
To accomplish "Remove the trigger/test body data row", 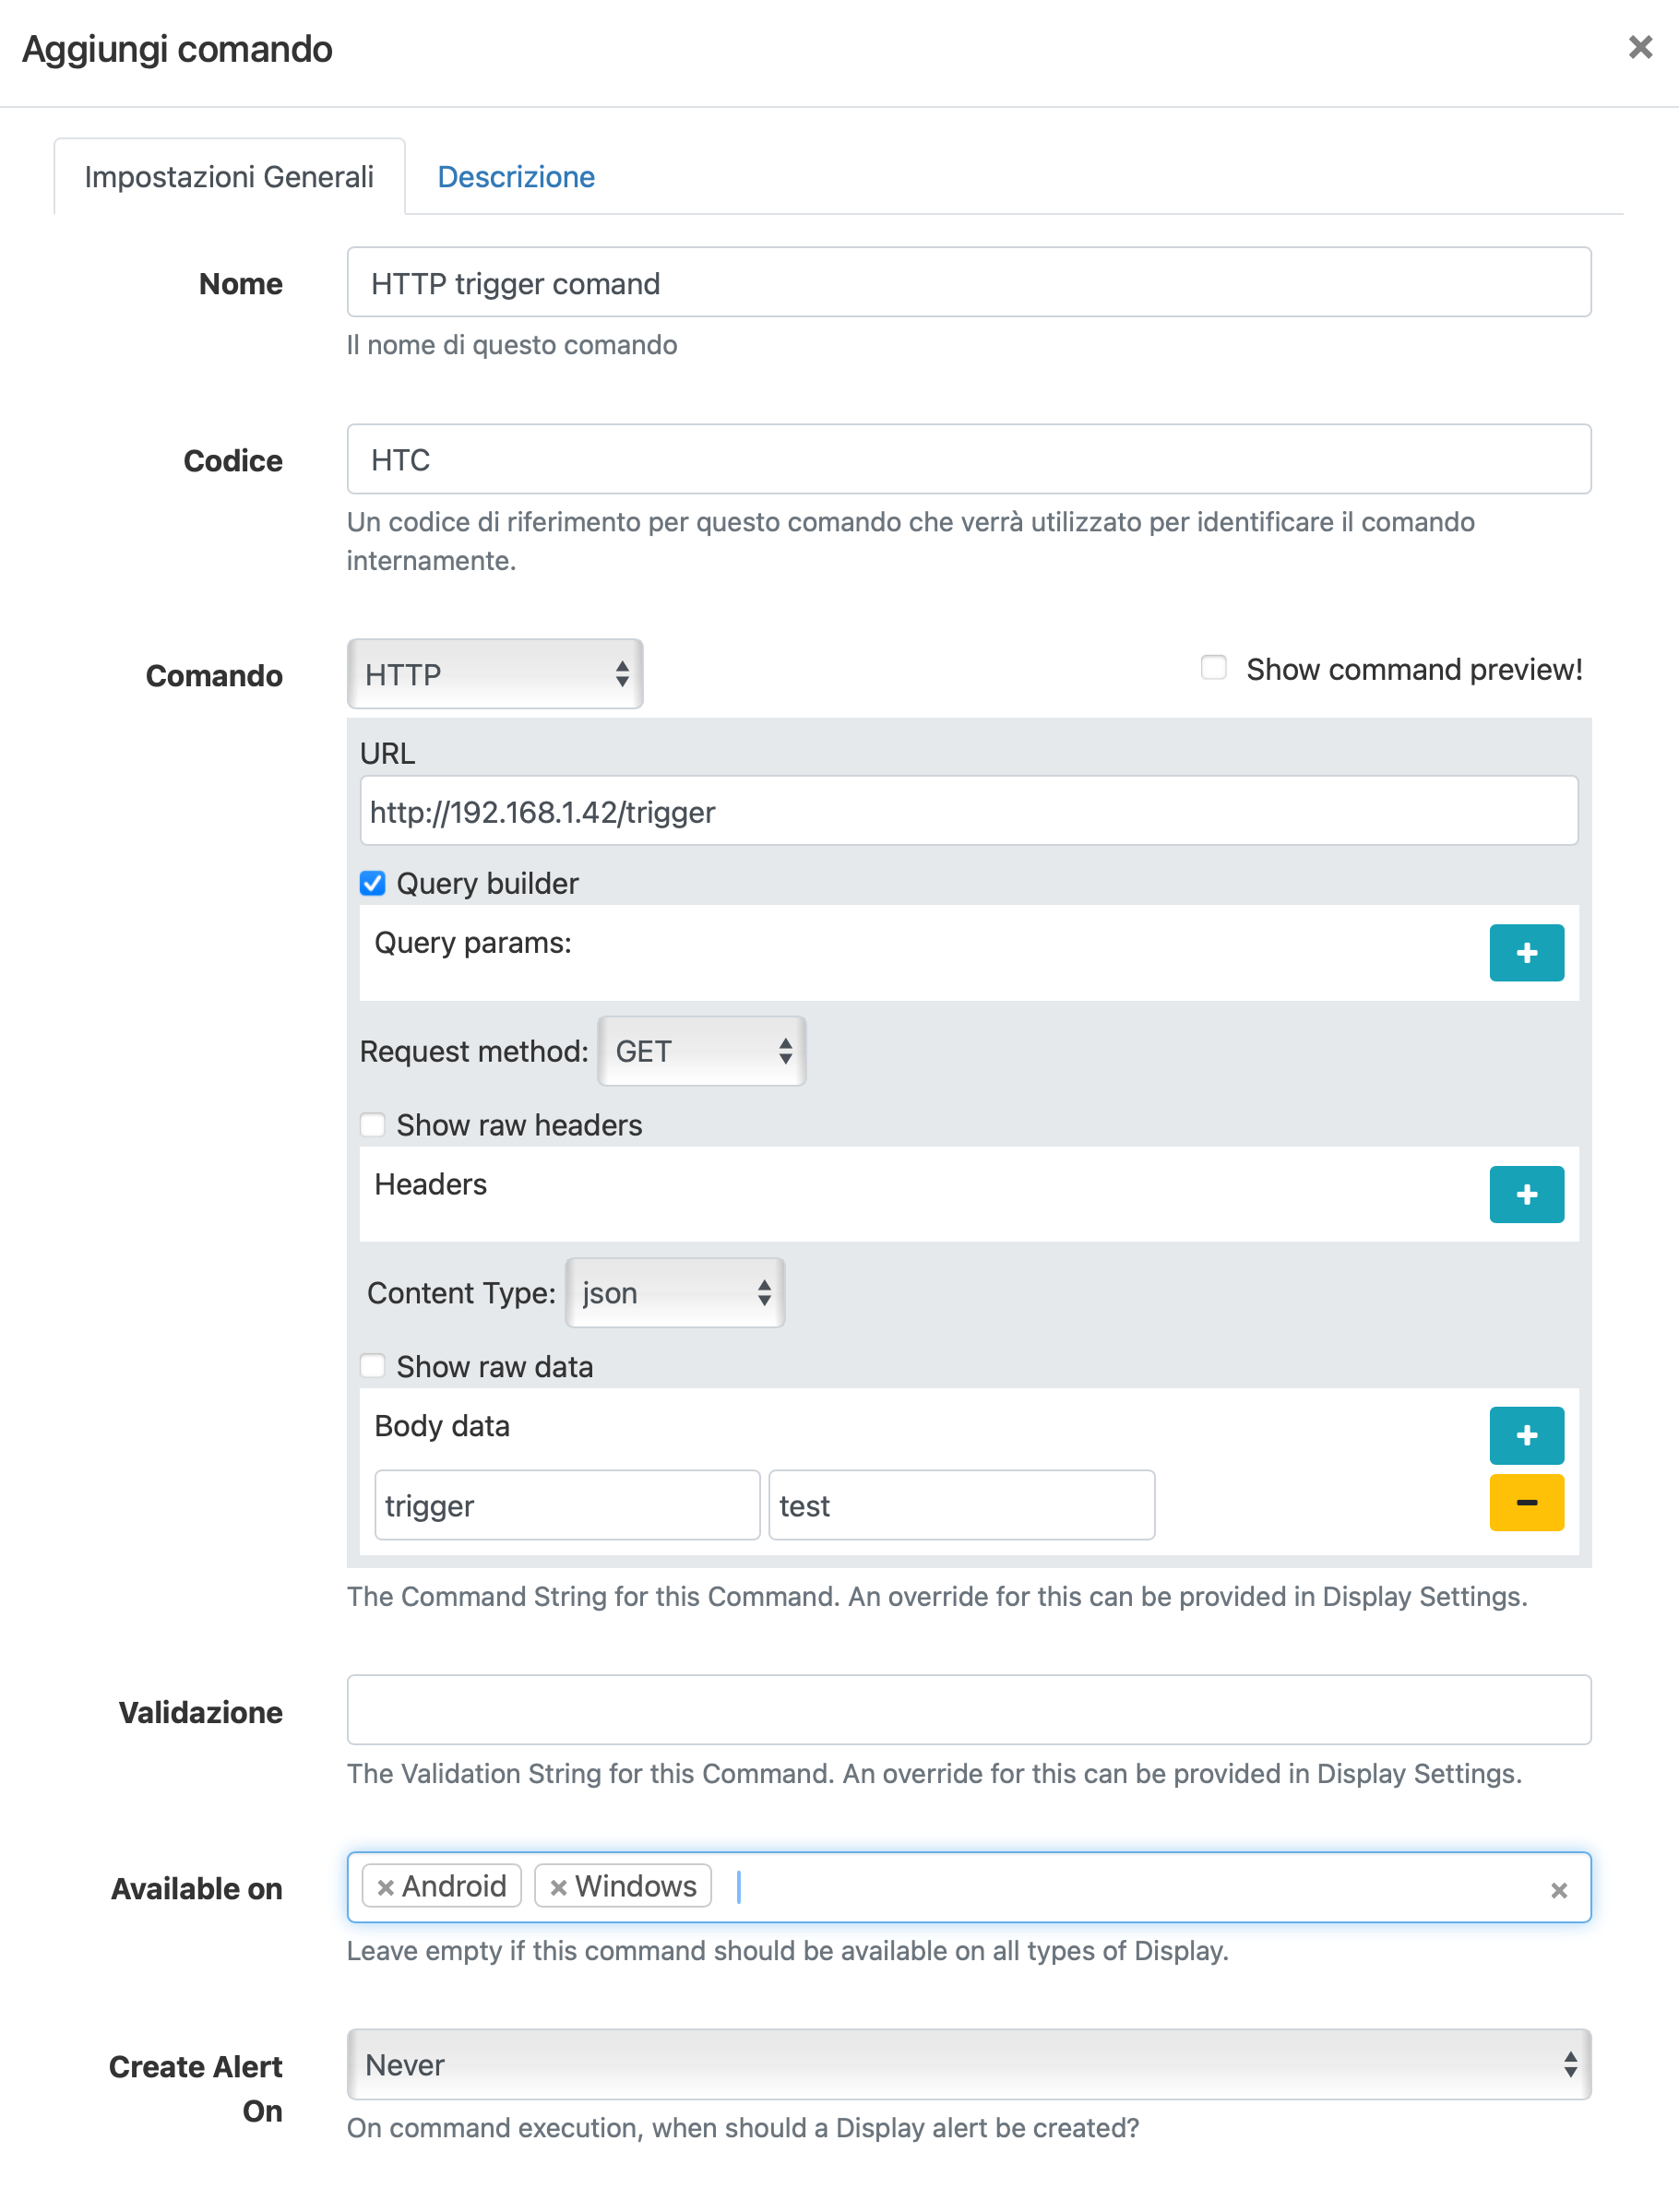I will pos(1525,1503).
